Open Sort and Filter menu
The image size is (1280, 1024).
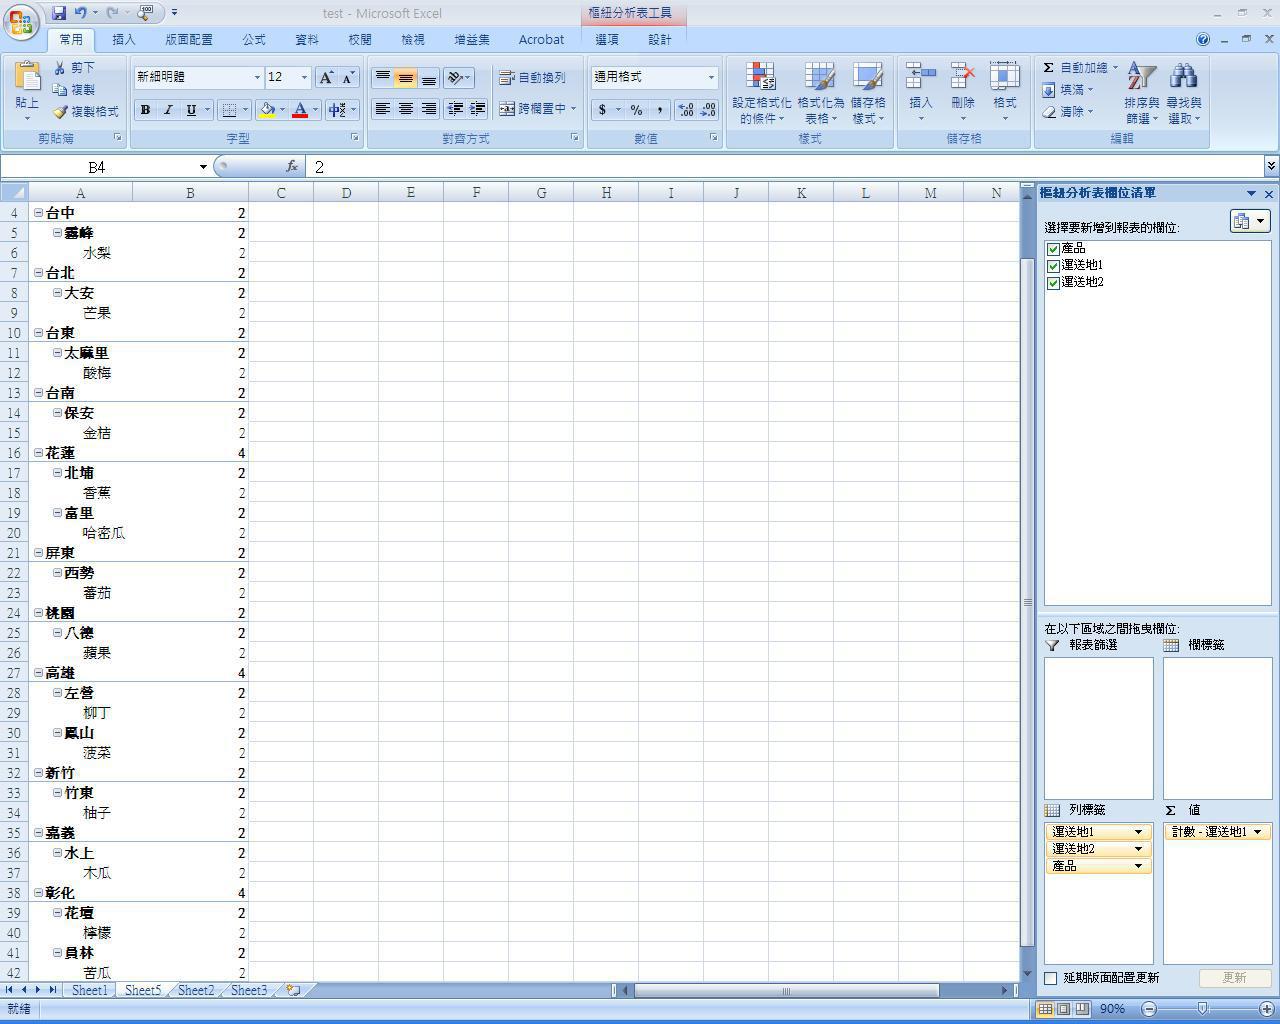click(1141, 93)
